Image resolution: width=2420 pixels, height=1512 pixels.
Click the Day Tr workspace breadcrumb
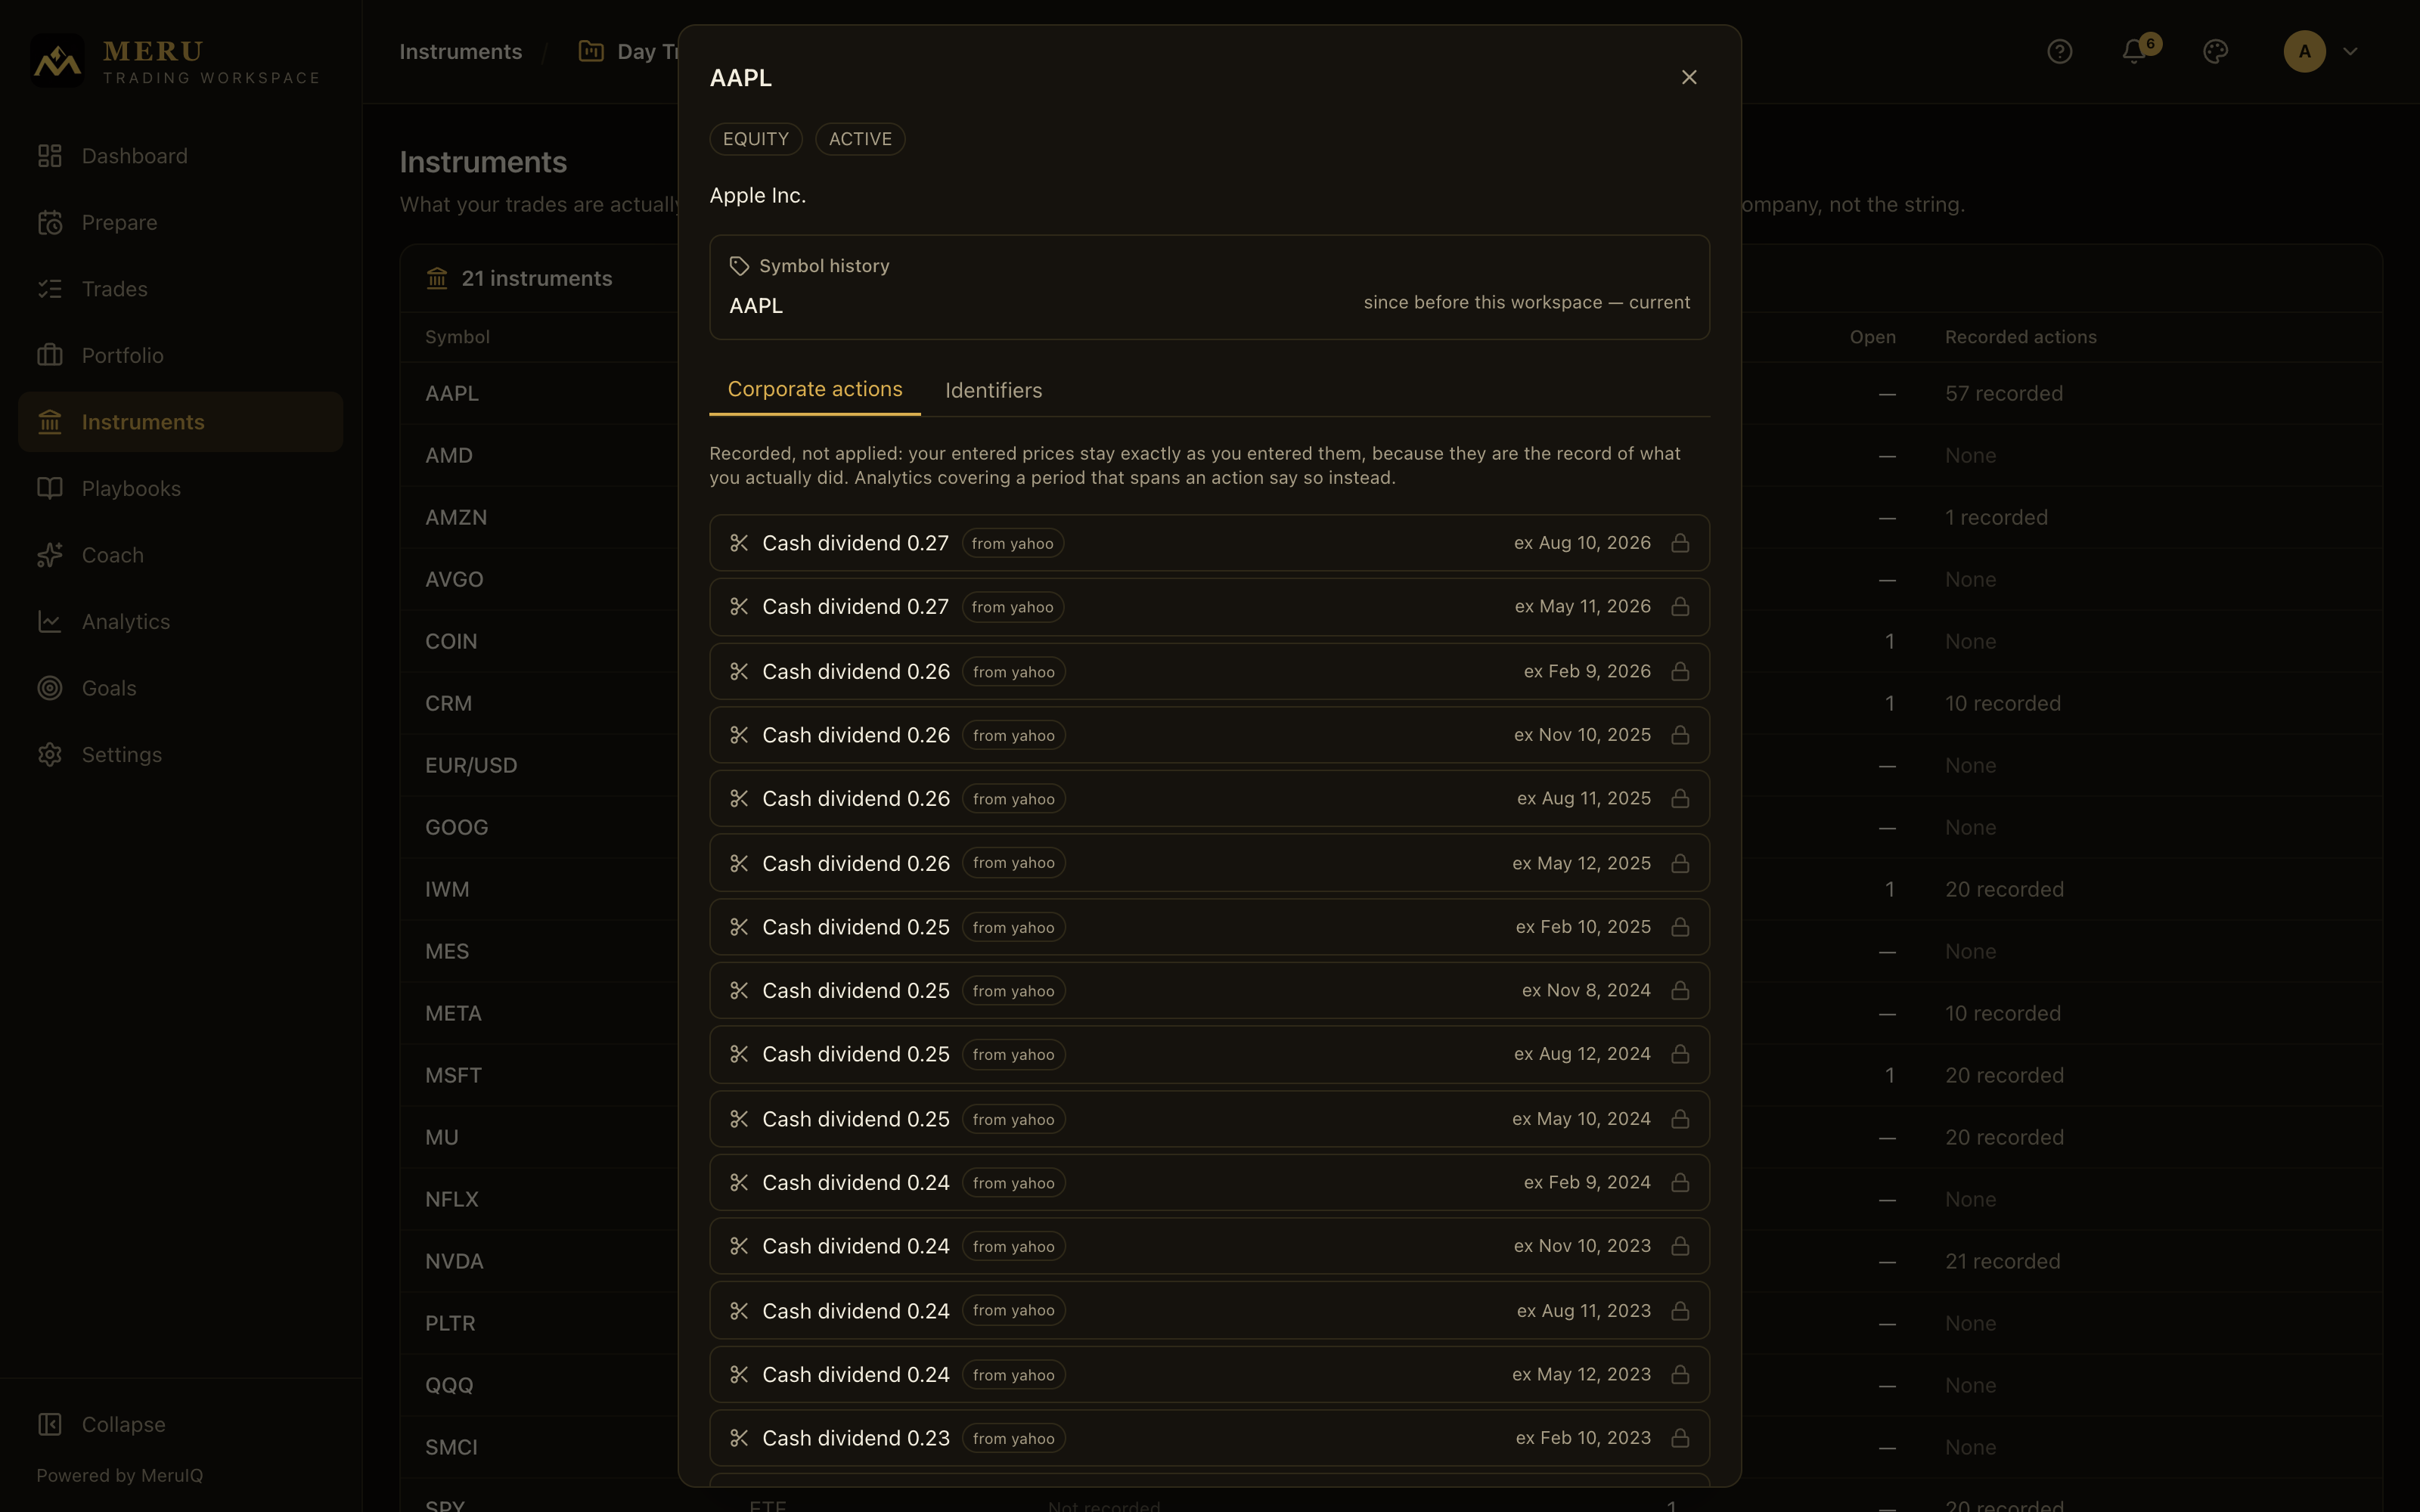pyautogui.click(x=629, y=51)
